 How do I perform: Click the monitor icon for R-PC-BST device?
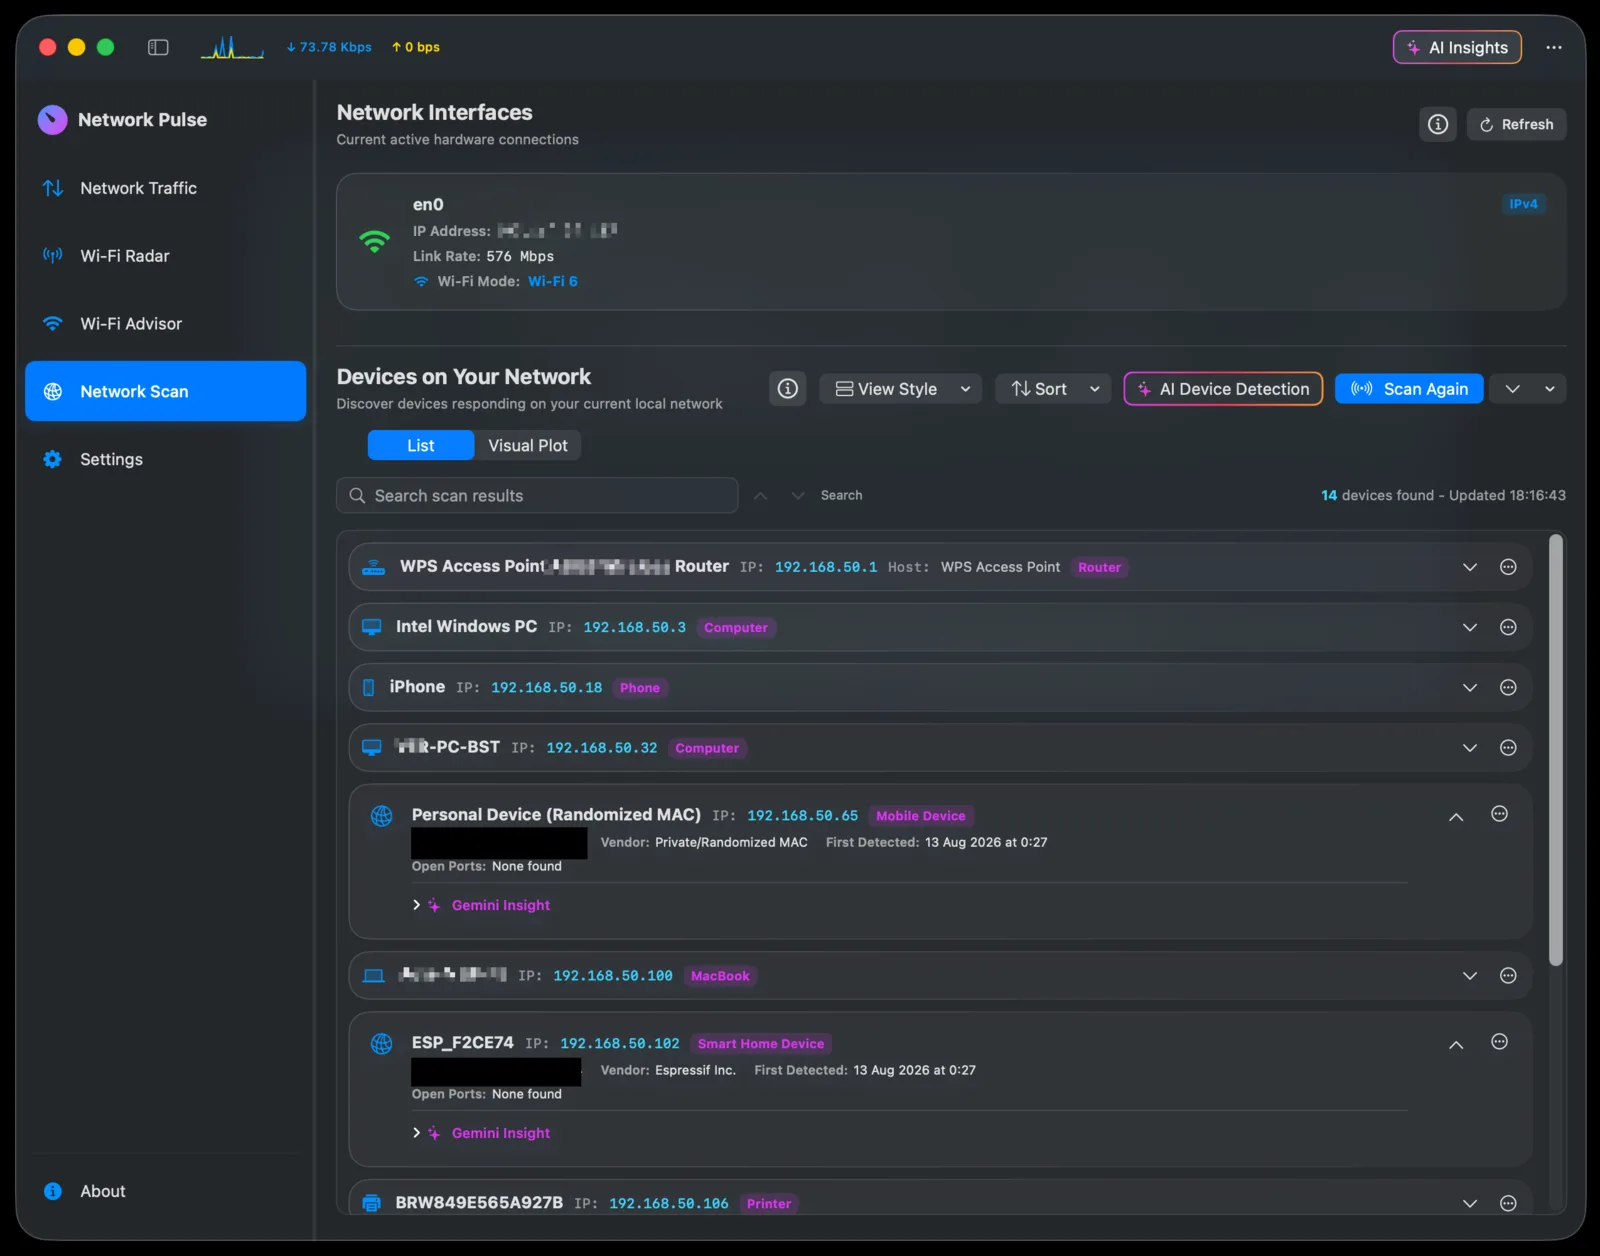371,748
